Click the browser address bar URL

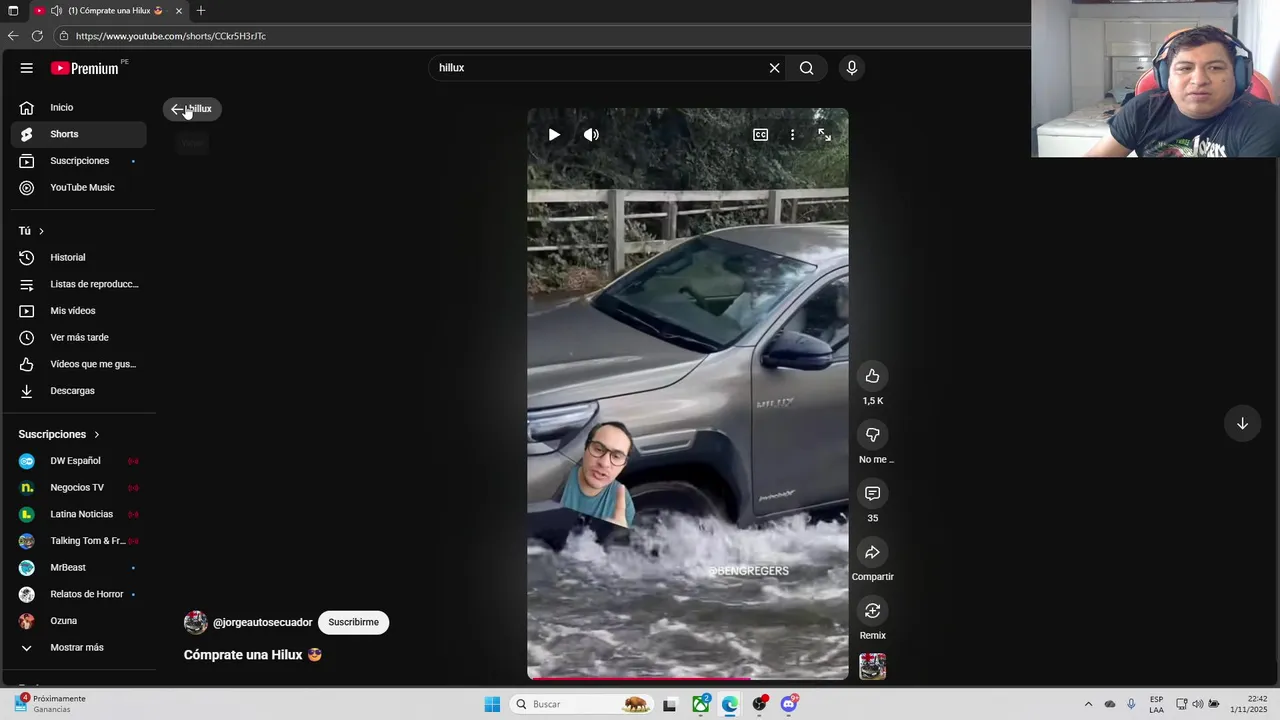171,36
